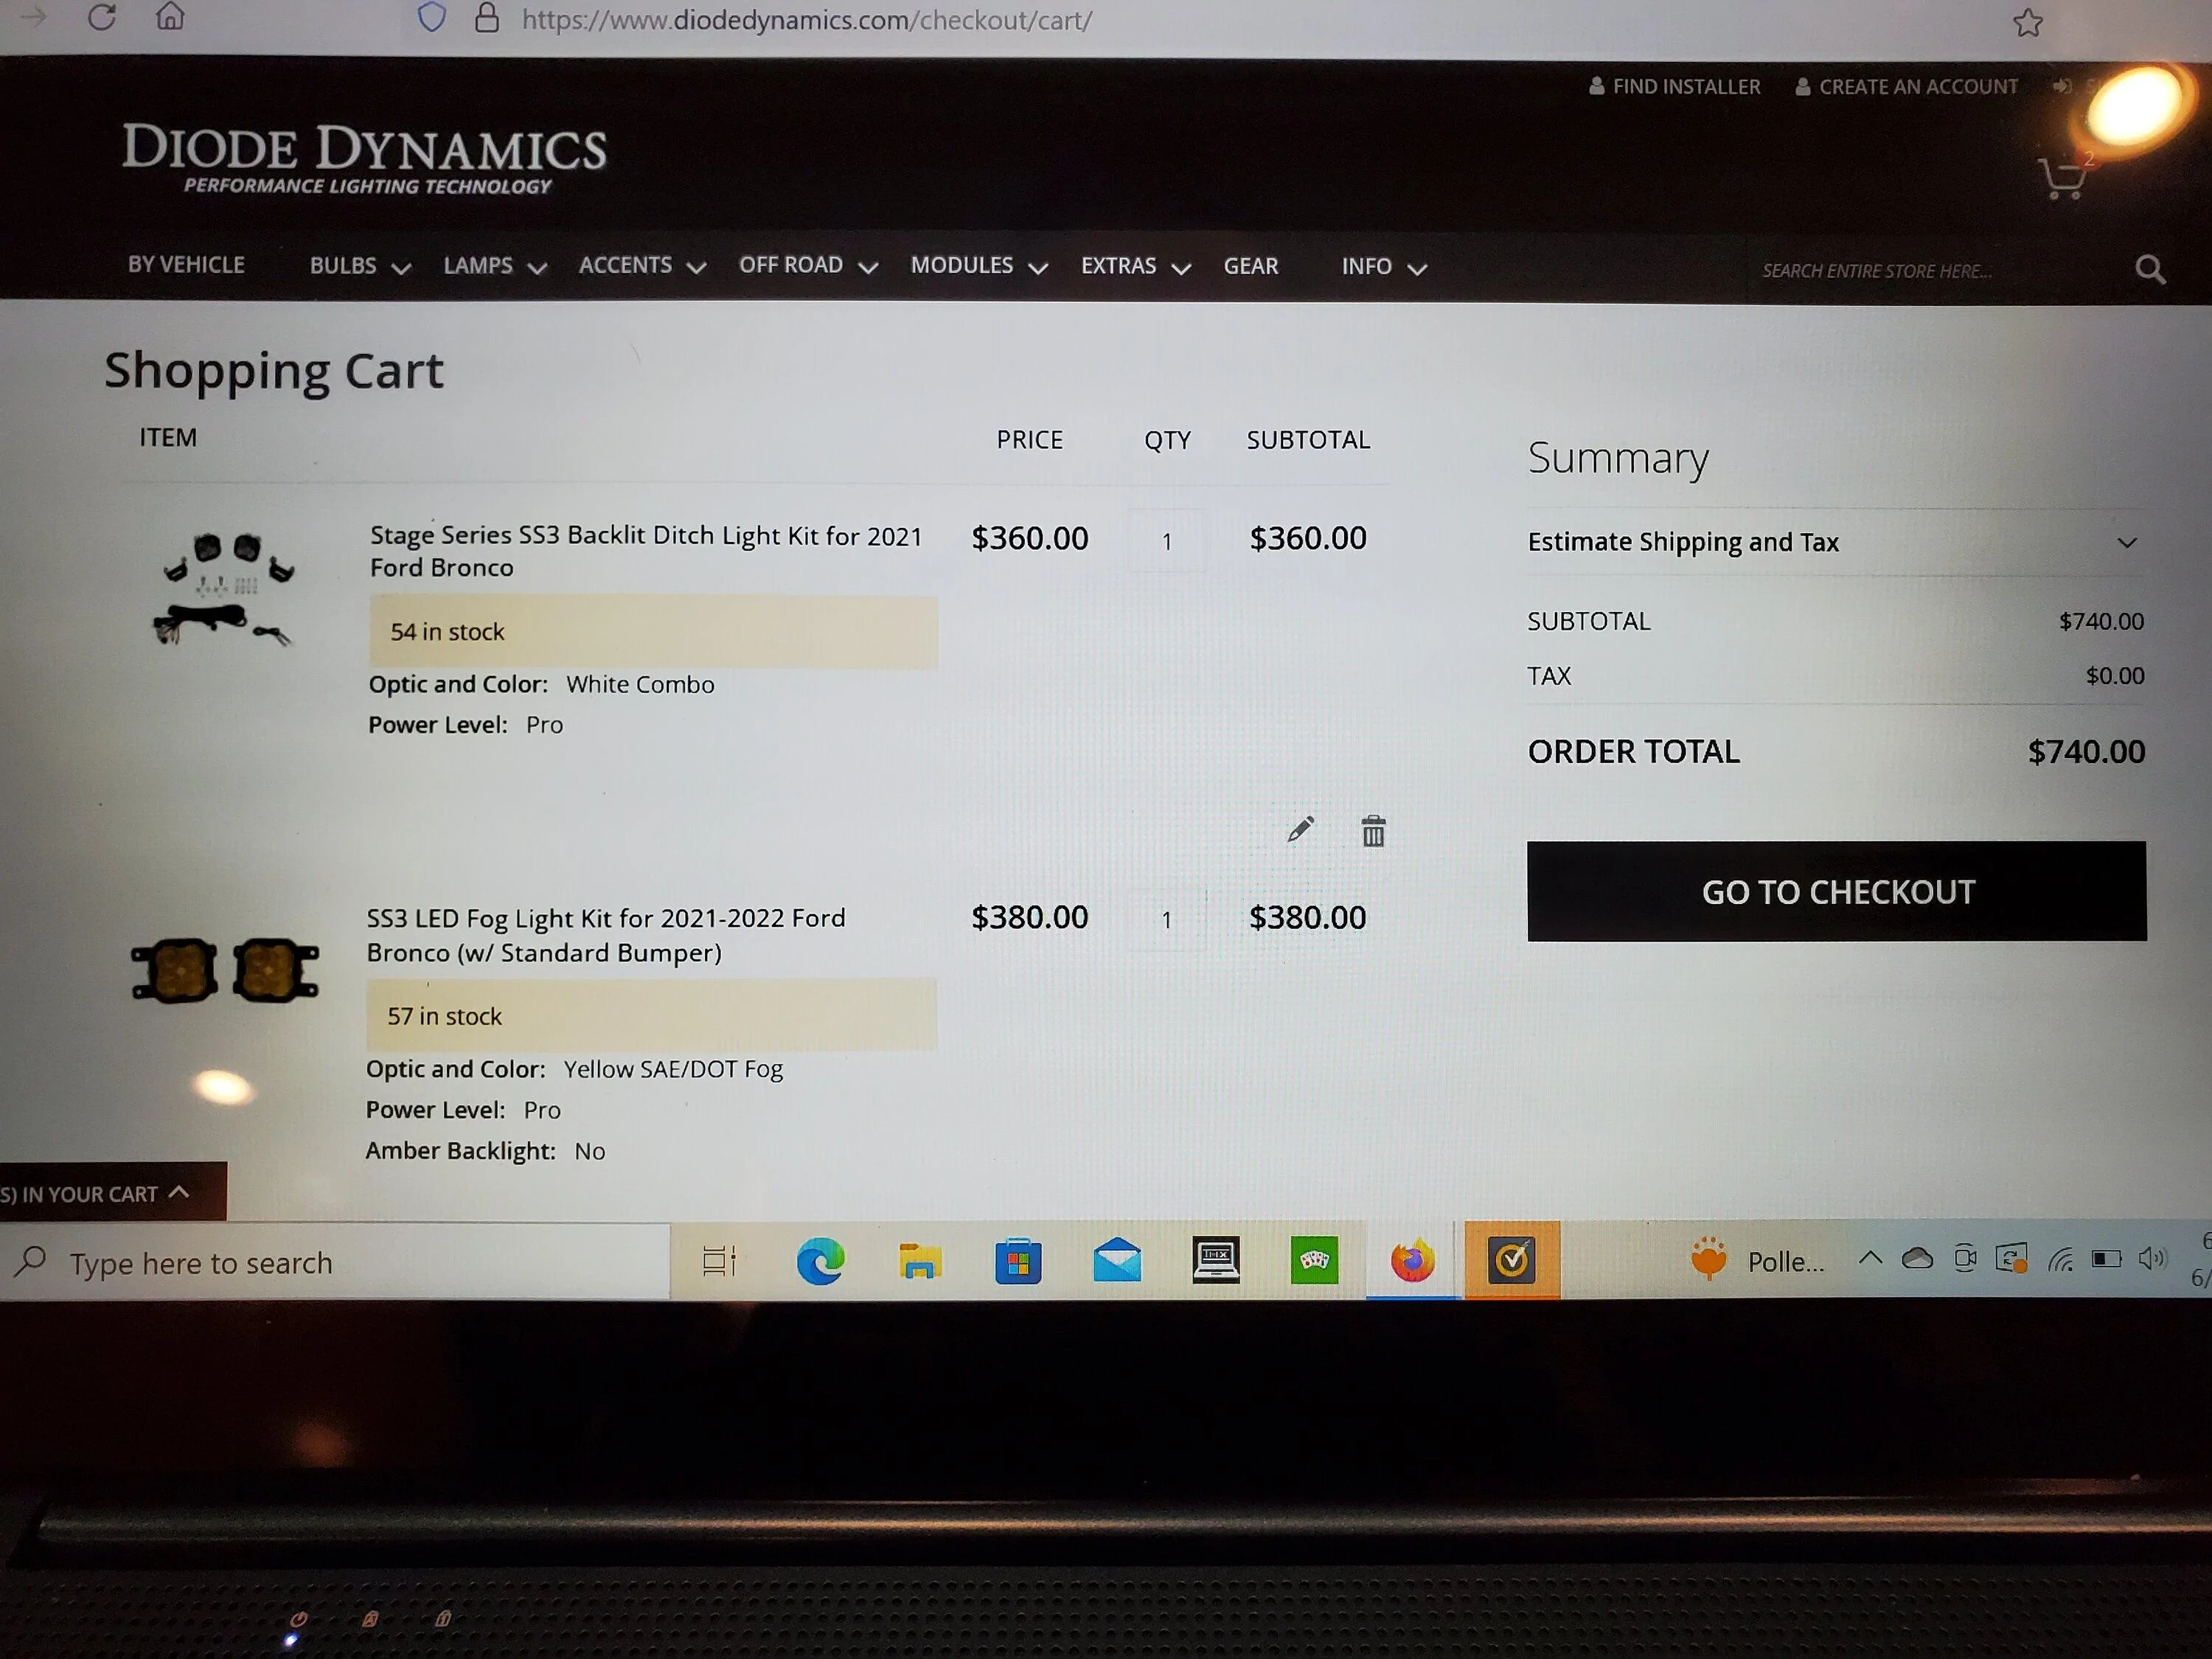Open the tracking protection shield icon
2212x1659 pixels.
pos(431,17)
